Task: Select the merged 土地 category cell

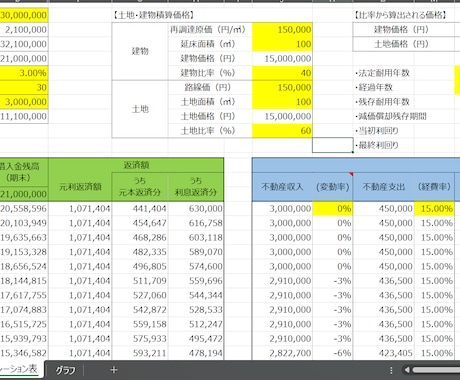Action: tap(140, 109)
